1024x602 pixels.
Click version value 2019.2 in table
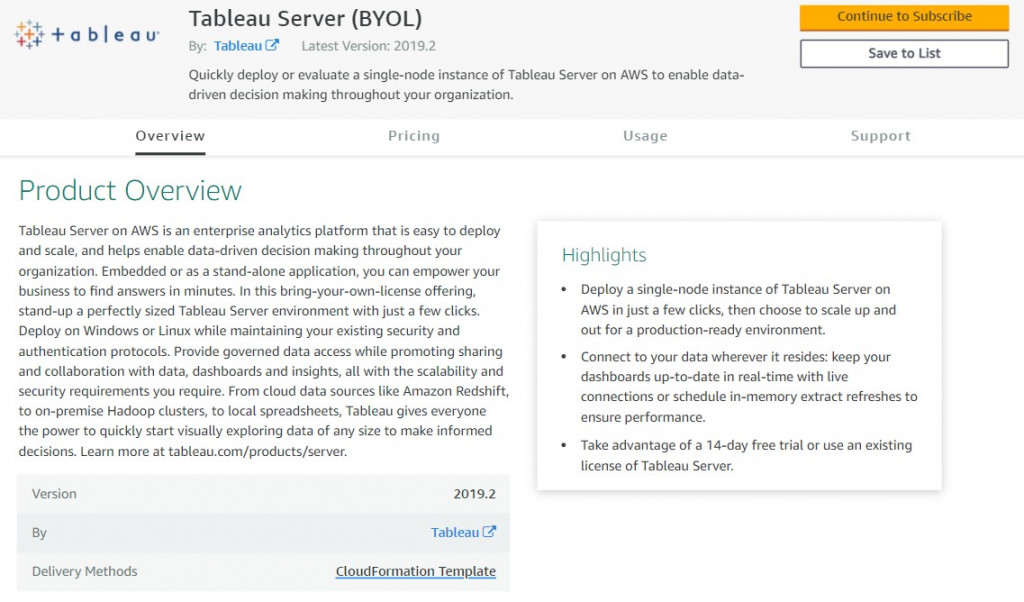click(475, 494)
